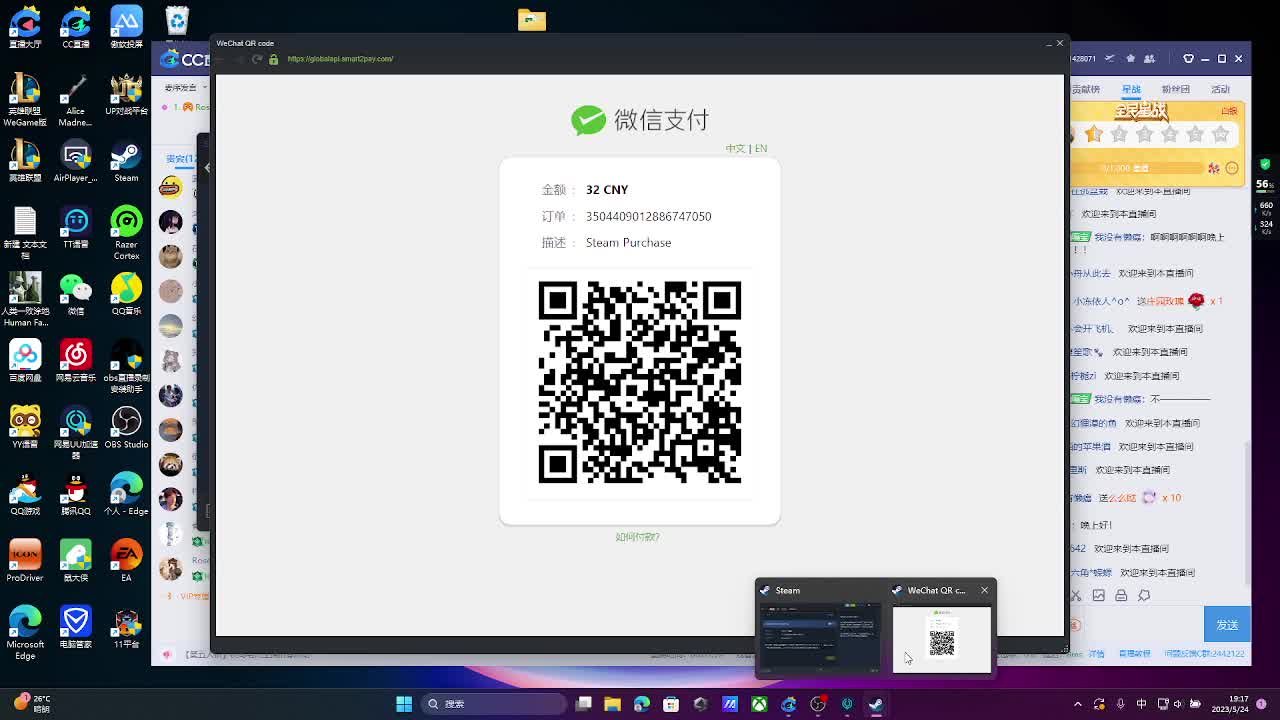This screenshot has width=1280, height=720.
Task: Click the OBS icon in the taskbar
Action: click(x=818, y=704)
